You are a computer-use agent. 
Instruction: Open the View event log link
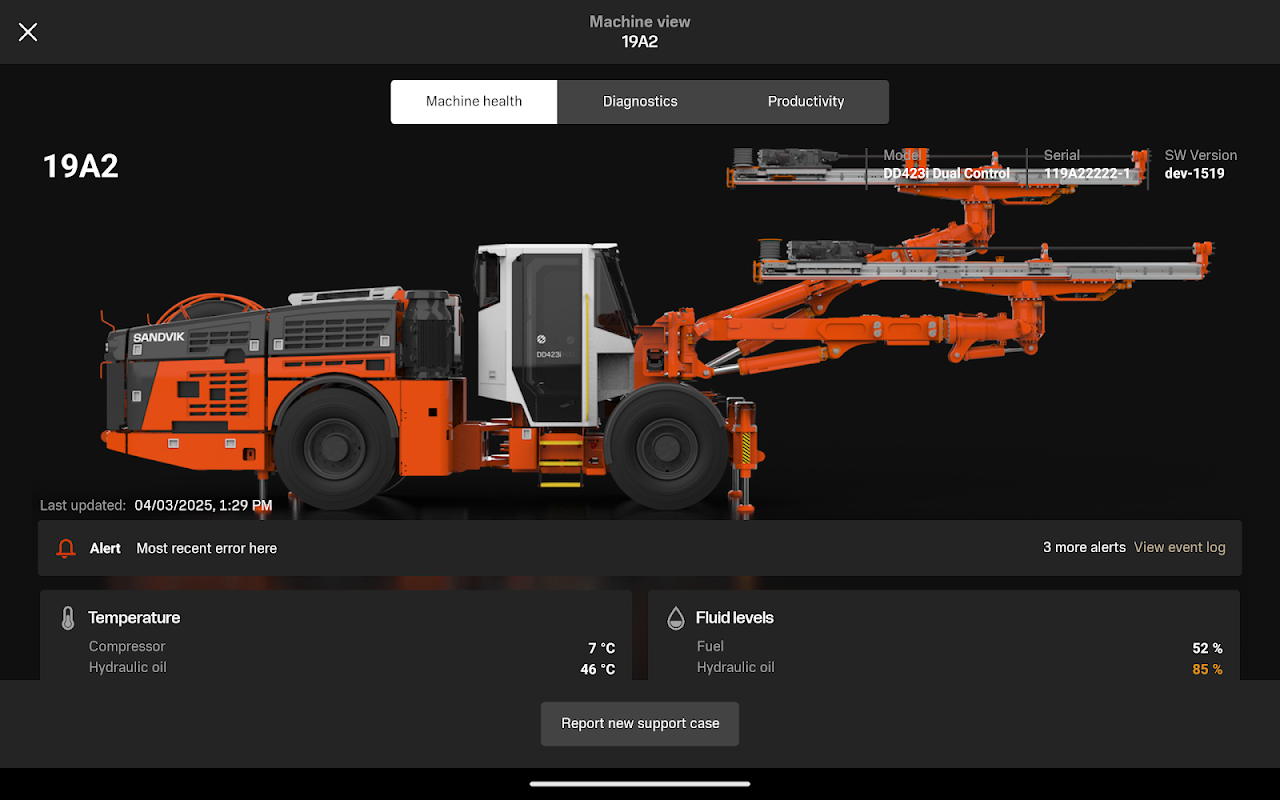pyautogui.click(x=1179, y=547)
